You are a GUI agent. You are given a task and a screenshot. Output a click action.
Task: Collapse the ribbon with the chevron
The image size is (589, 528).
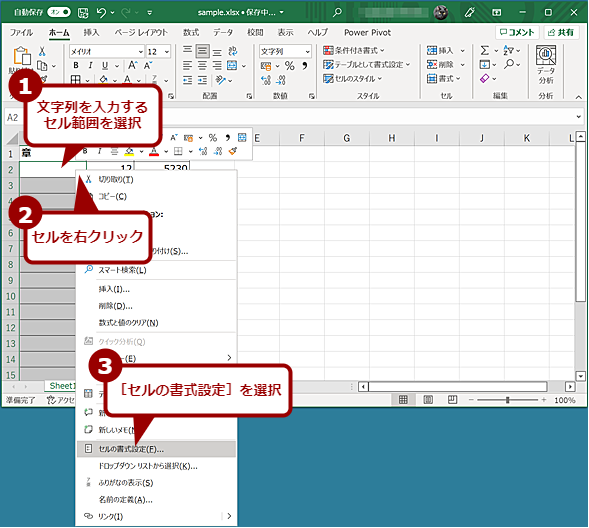(578, 97)
